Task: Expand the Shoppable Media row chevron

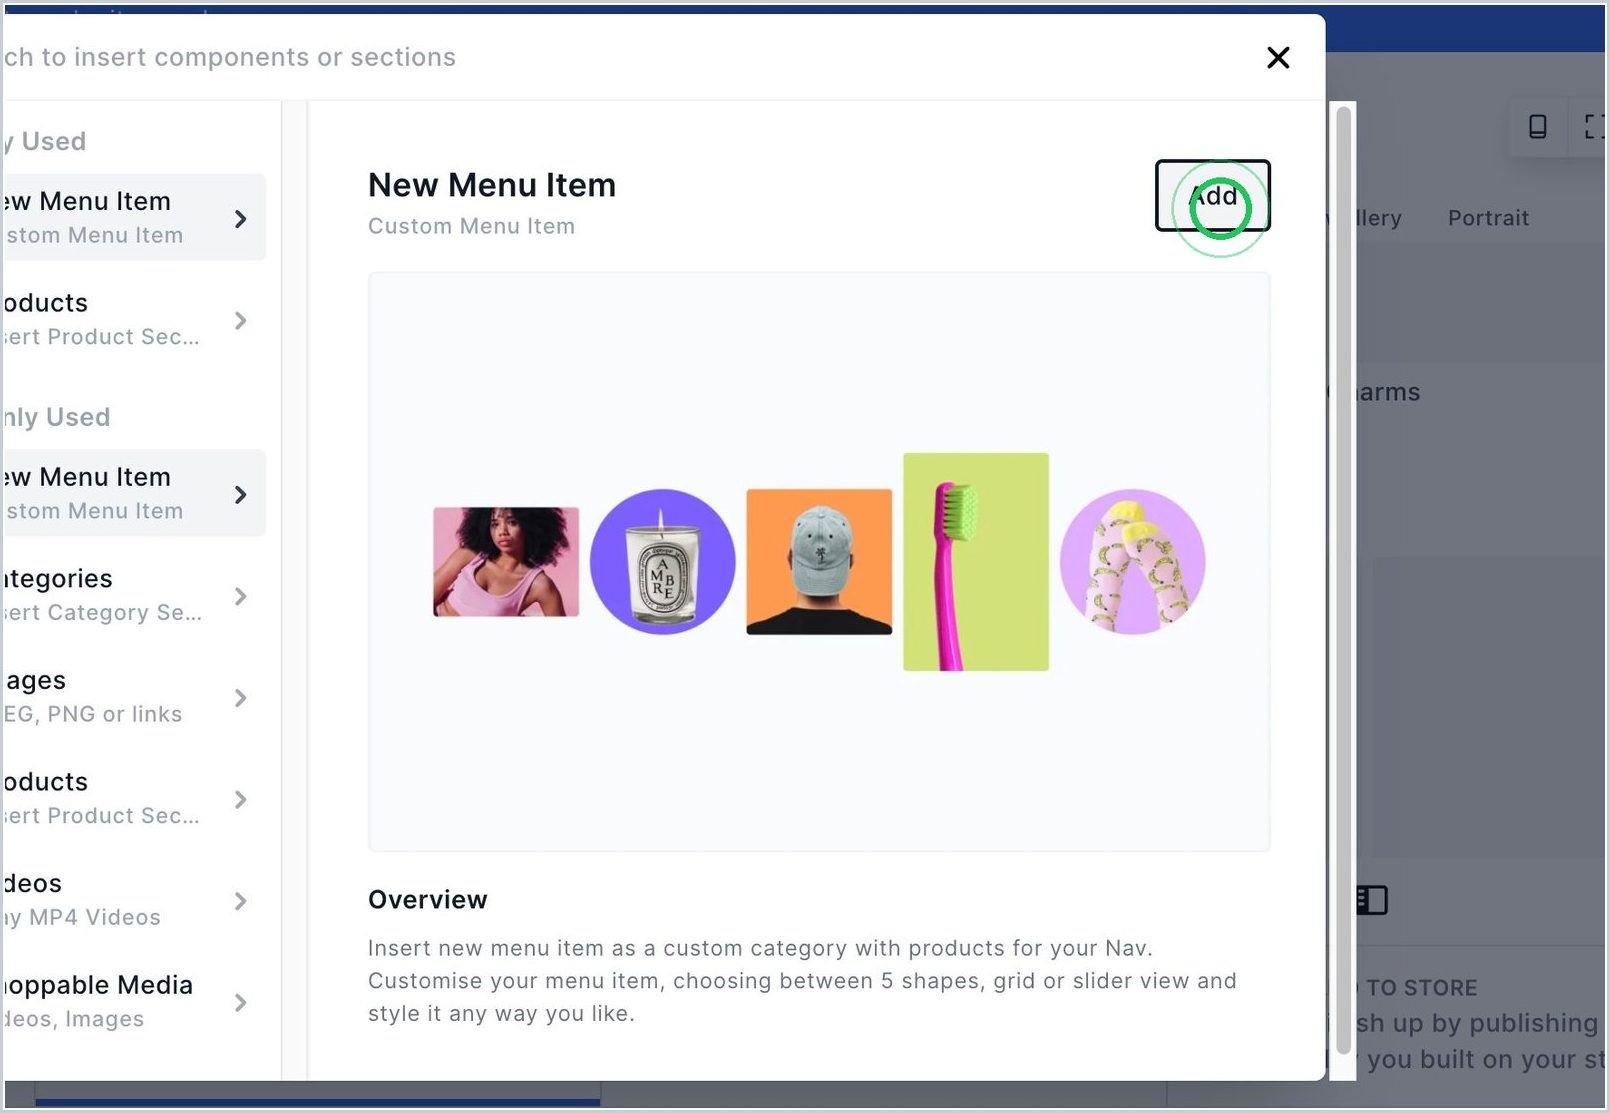Action: pos(240,1002)
